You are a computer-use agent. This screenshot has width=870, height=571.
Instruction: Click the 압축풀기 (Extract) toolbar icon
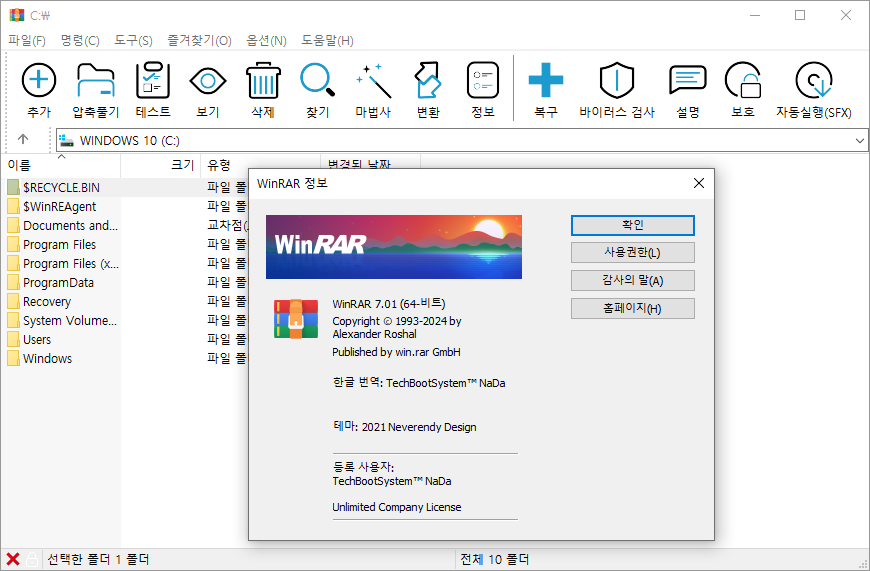point(95,80)
